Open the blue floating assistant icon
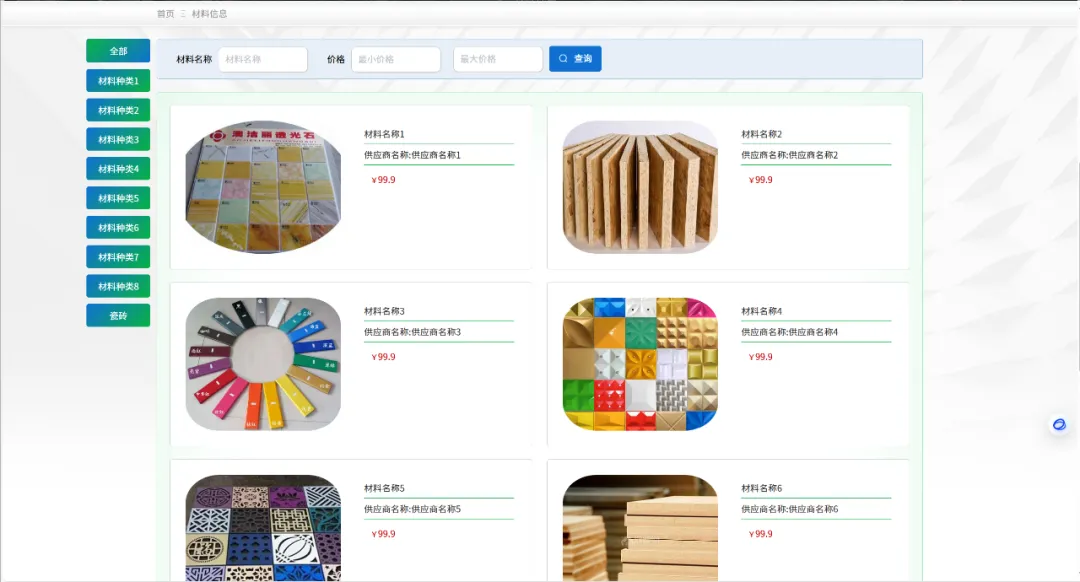The height and width of the screenshot is (582, 1080). tap(1059, 424)
